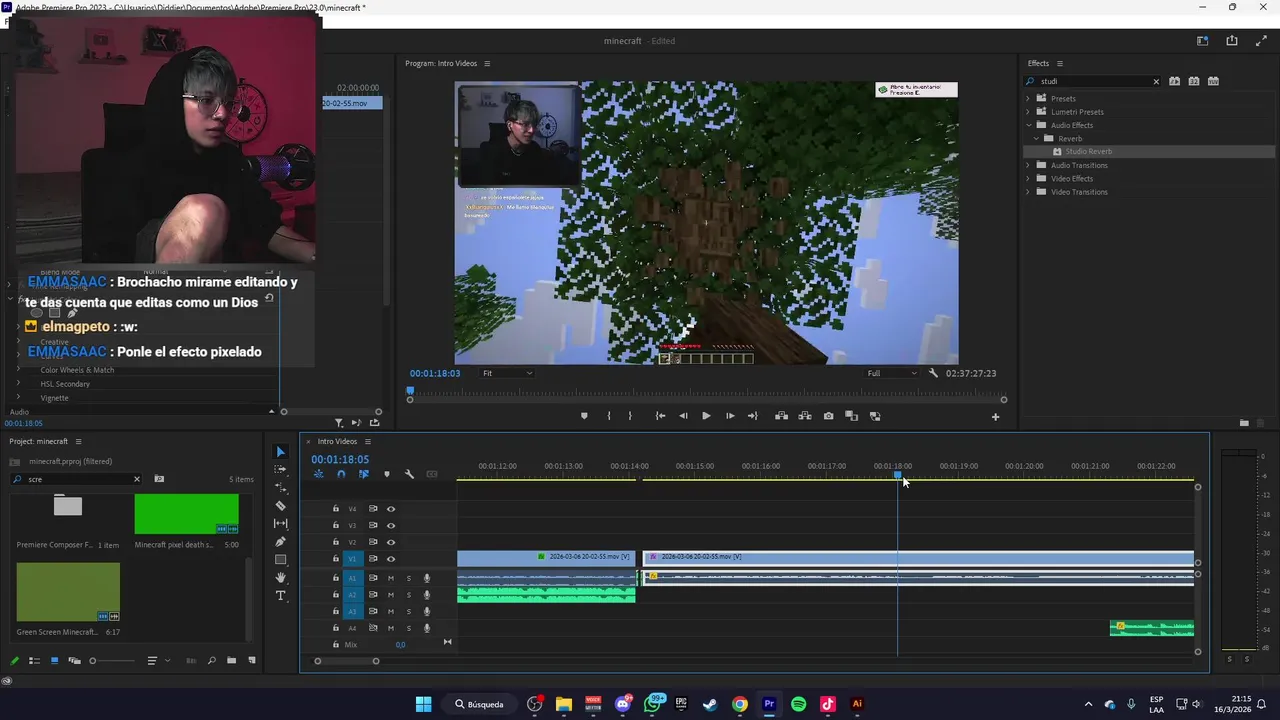The image size is (1280, 720).
Task: Add marker in timeline header
Action: 387,474
